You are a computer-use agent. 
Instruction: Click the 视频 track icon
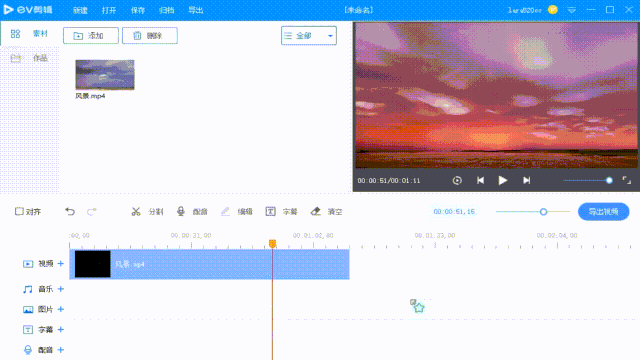click(x=28, y=264)
